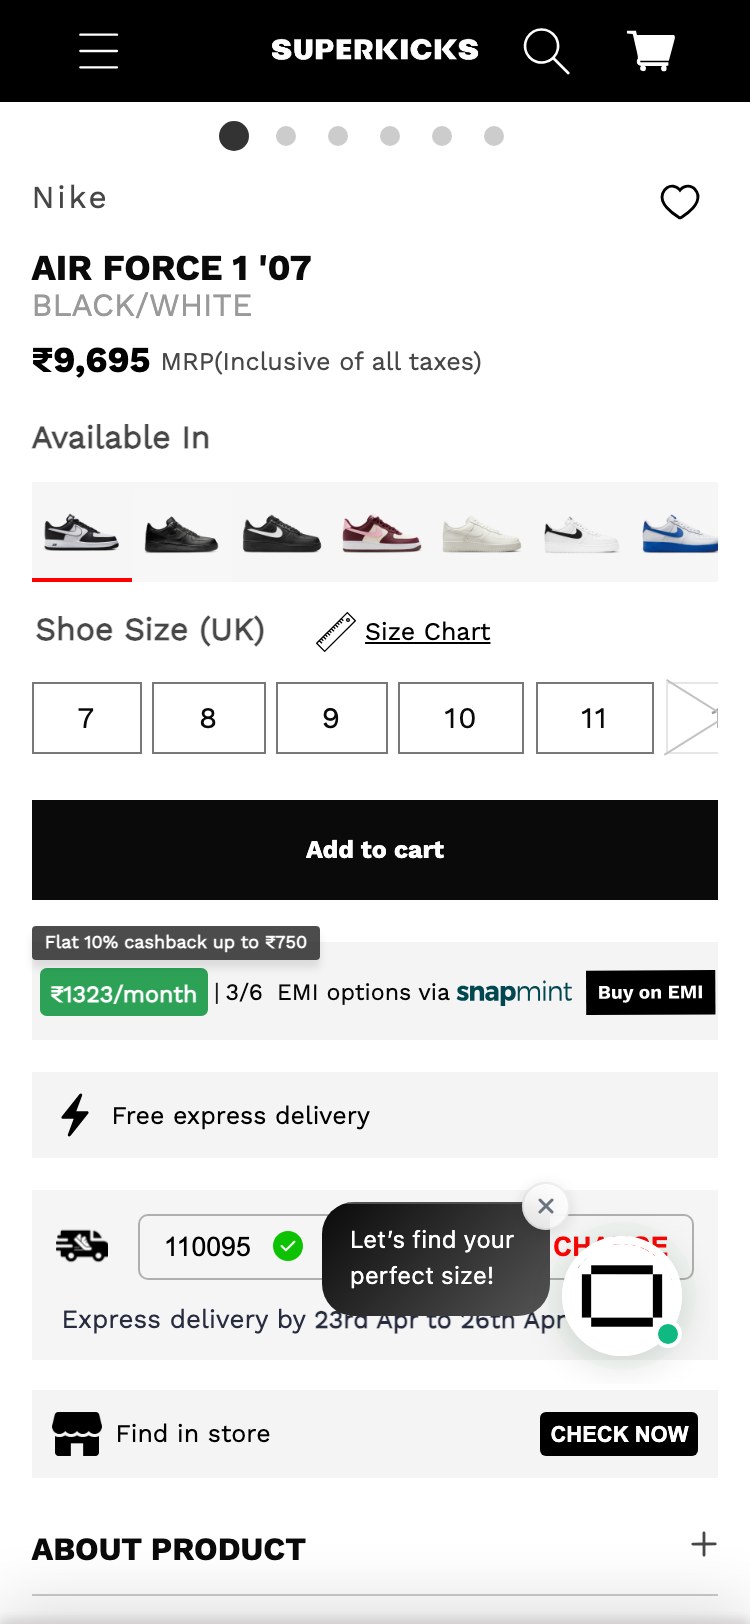The height and width of the screenshot is (1624, 750).
Task: Click the lightning icon for express delivery
Action: (75, 1115)
